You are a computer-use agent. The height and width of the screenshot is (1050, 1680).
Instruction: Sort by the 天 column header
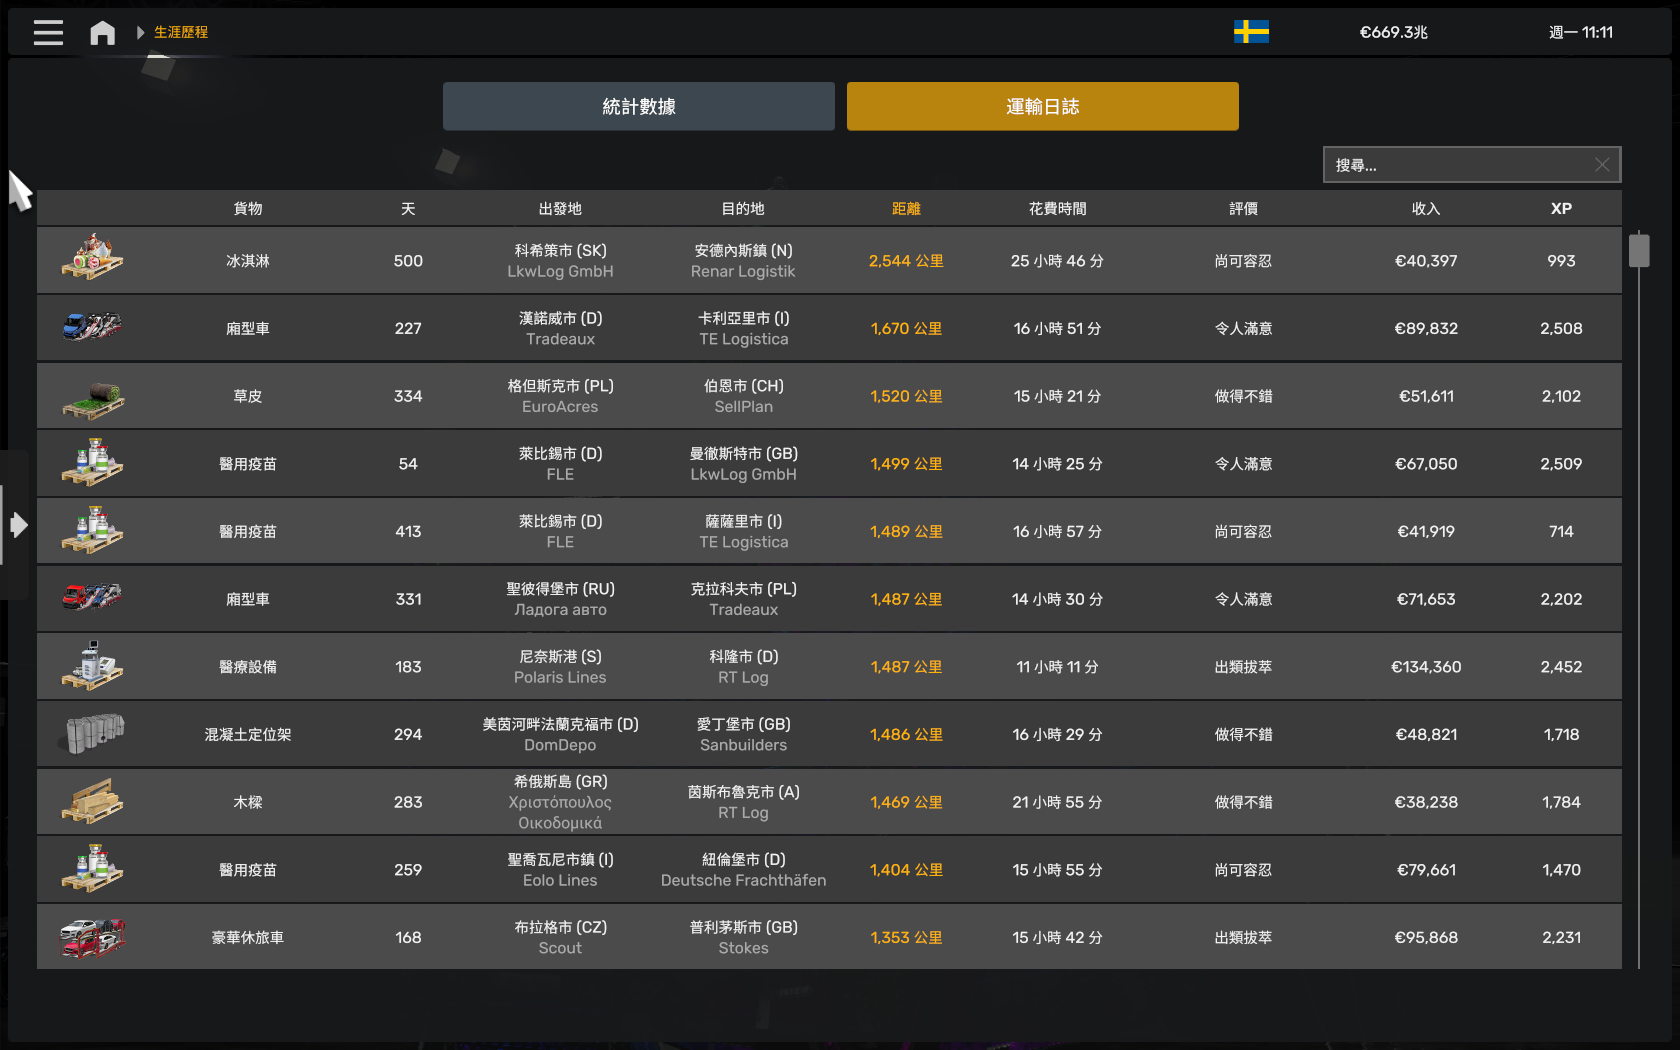[408, 208]
